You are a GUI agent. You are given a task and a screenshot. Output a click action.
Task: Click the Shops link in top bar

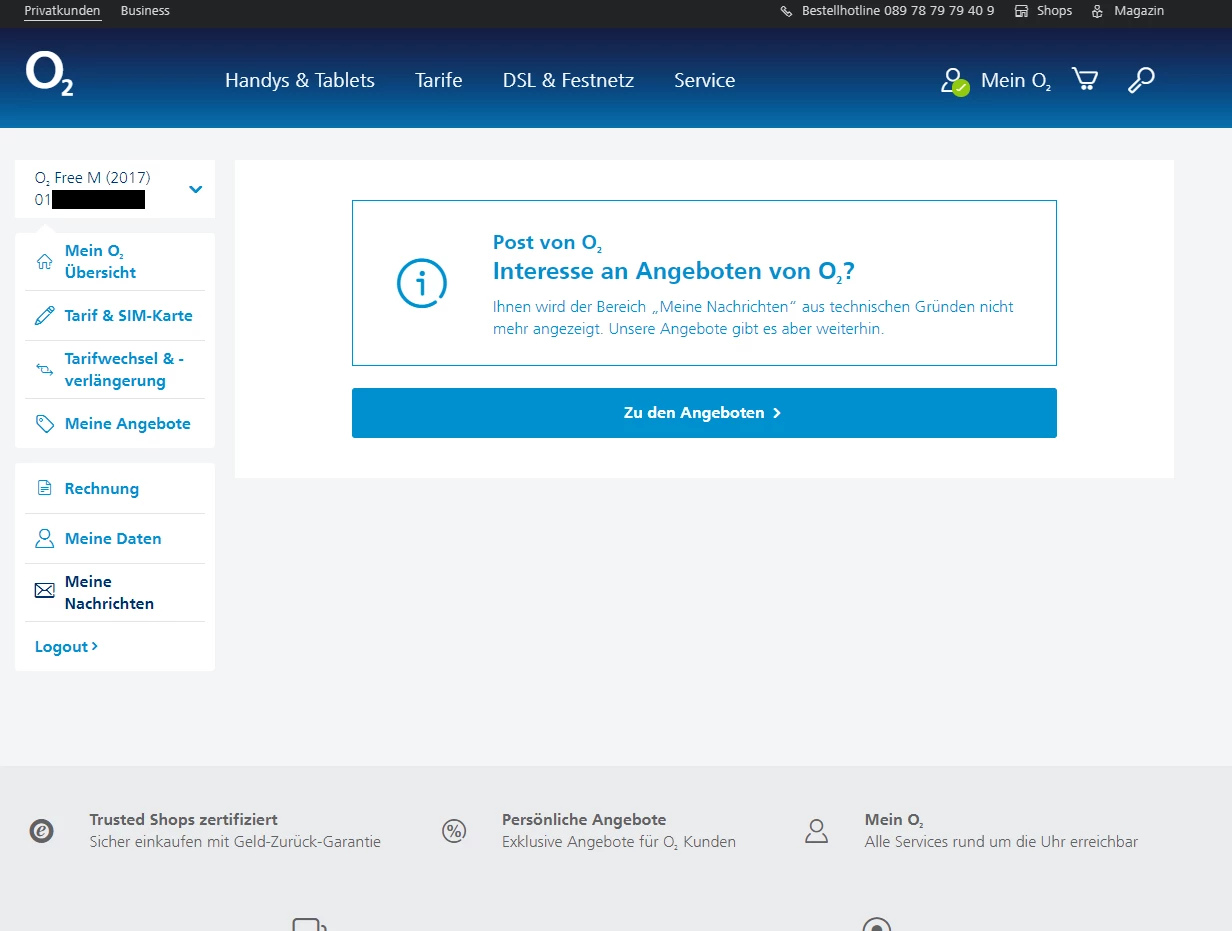1054,11
